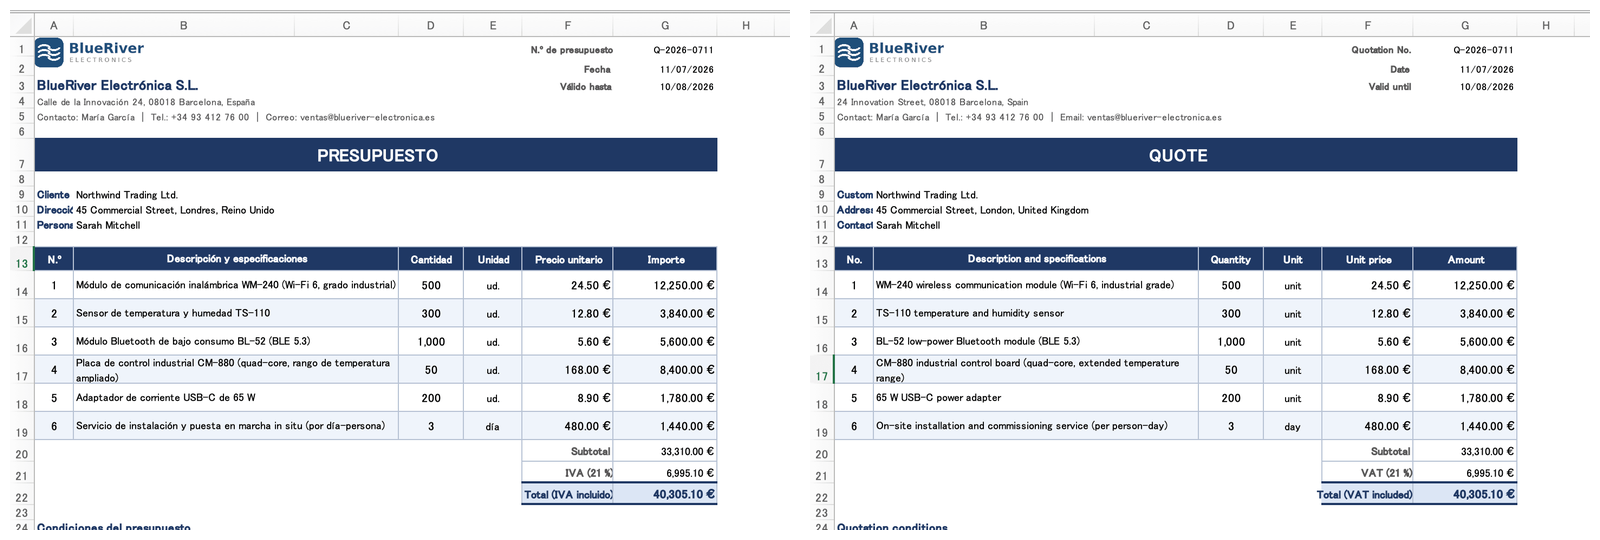This screenshot has height=540, width=1600.
Task: Click the 'Total (IVA incluido)' label cell
Action: 568,494
